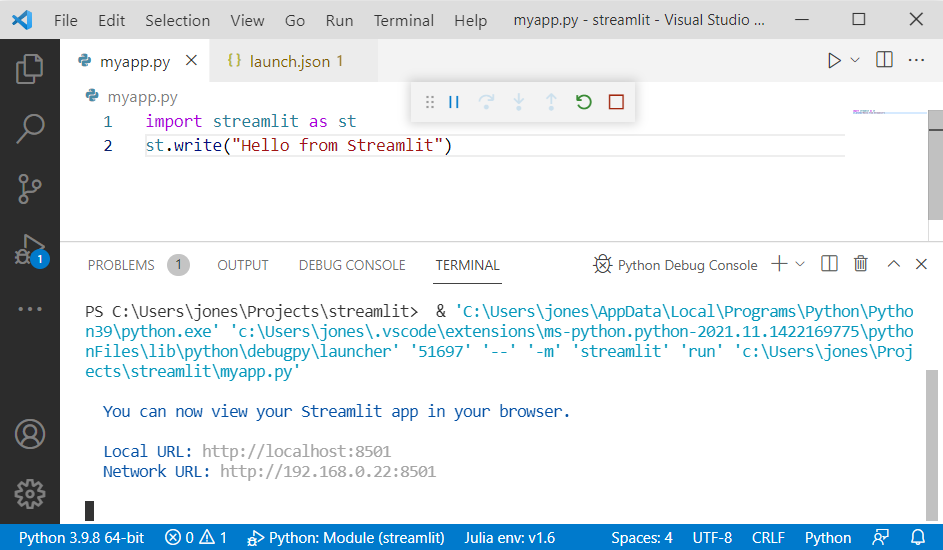Expand the Run Python File dropdown arrow
The height and width of the screenshot is (550, 943).
[x=855, y=60]
